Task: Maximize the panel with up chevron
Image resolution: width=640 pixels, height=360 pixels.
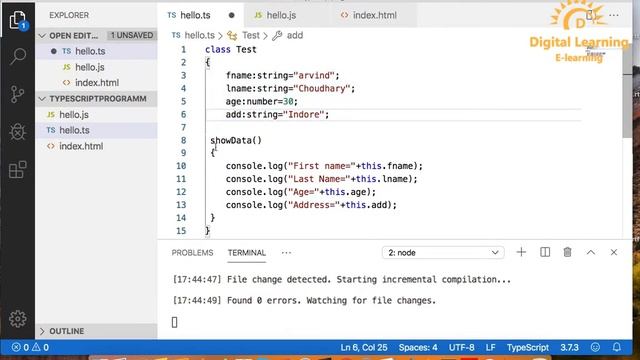Action: pyautogui.click(x=591, y=252)
